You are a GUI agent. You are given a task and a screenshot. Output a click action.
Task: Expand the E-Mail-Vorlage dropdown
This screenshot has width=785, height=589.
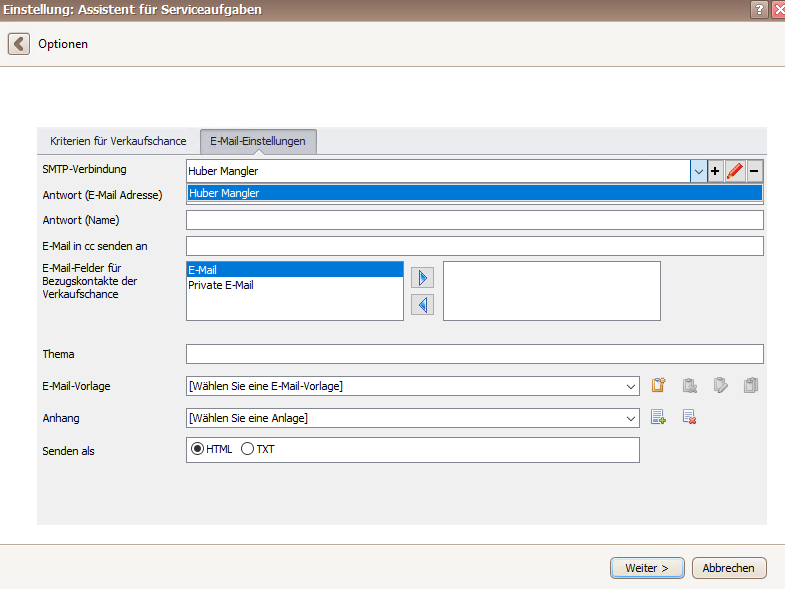tap(631, 386)
